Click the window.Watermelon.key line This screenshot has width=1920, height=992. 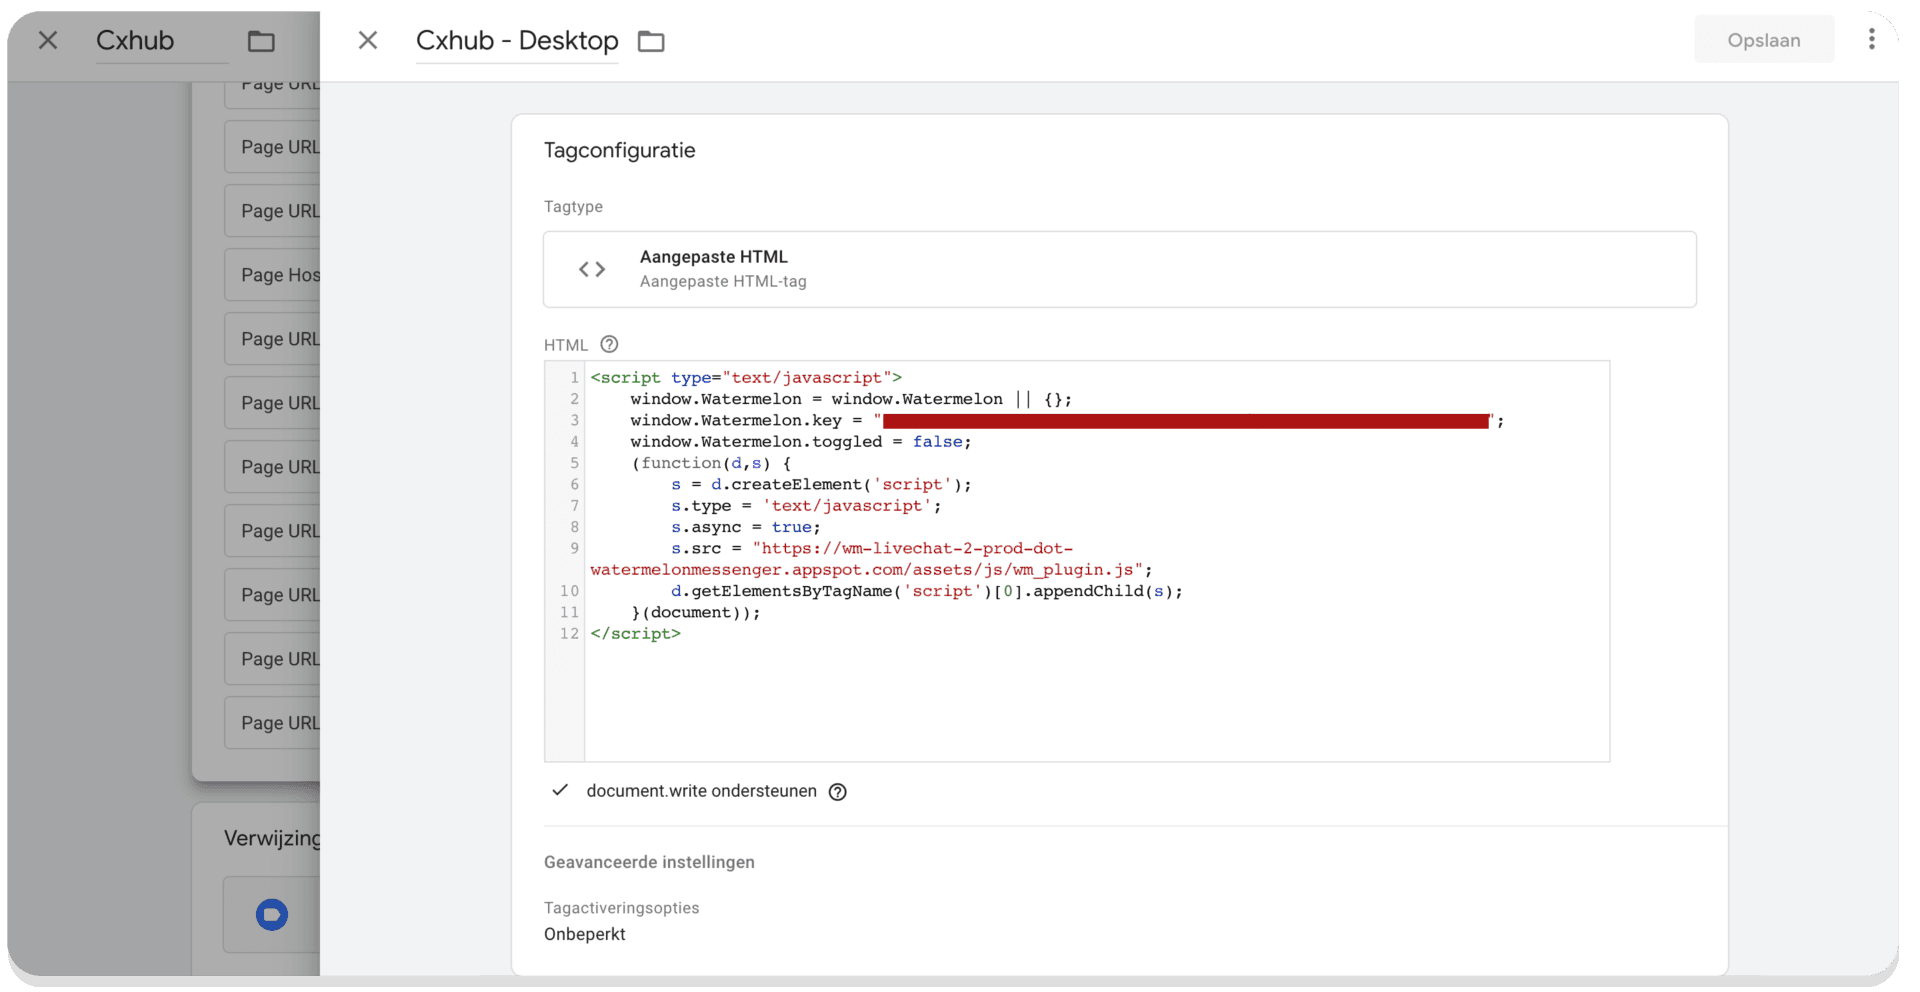(1066, 420)
